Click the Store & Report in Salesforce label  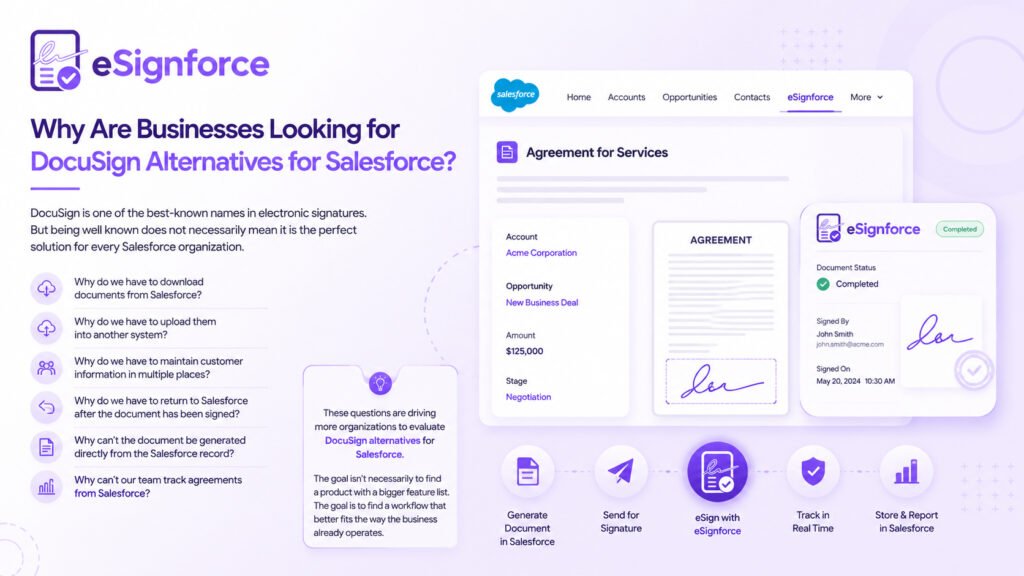906,522
